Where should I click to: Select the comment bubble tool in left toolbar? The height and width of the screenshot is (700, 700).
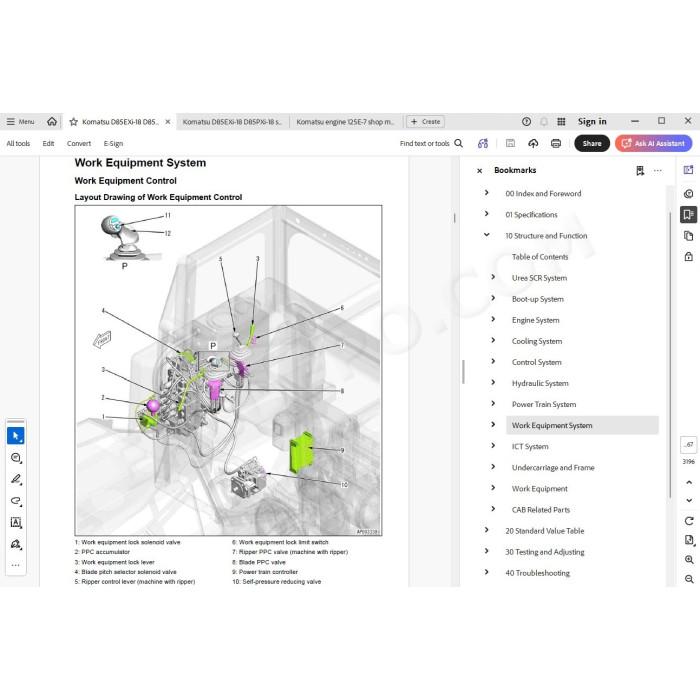16,458
